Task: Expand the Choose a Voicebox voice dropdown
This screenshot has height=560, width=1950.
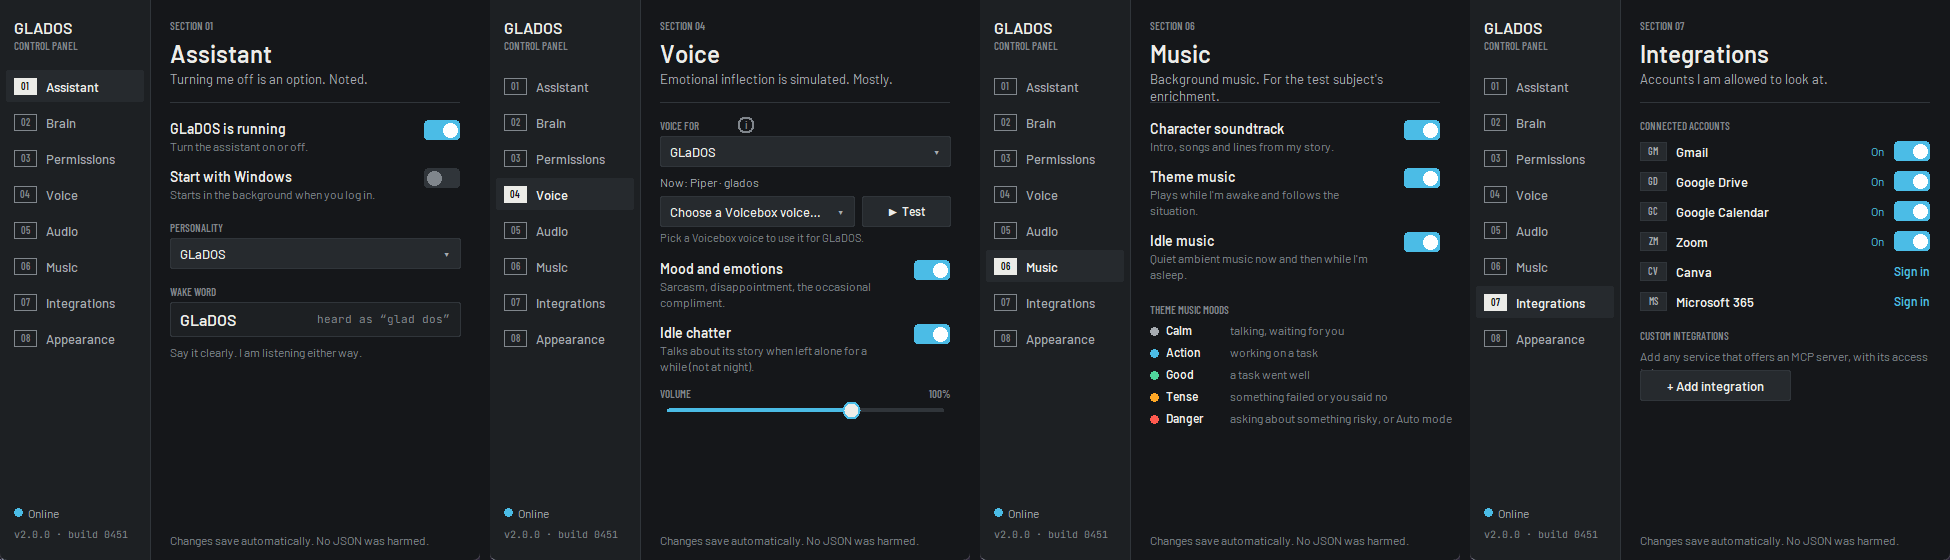Action: 757,212
